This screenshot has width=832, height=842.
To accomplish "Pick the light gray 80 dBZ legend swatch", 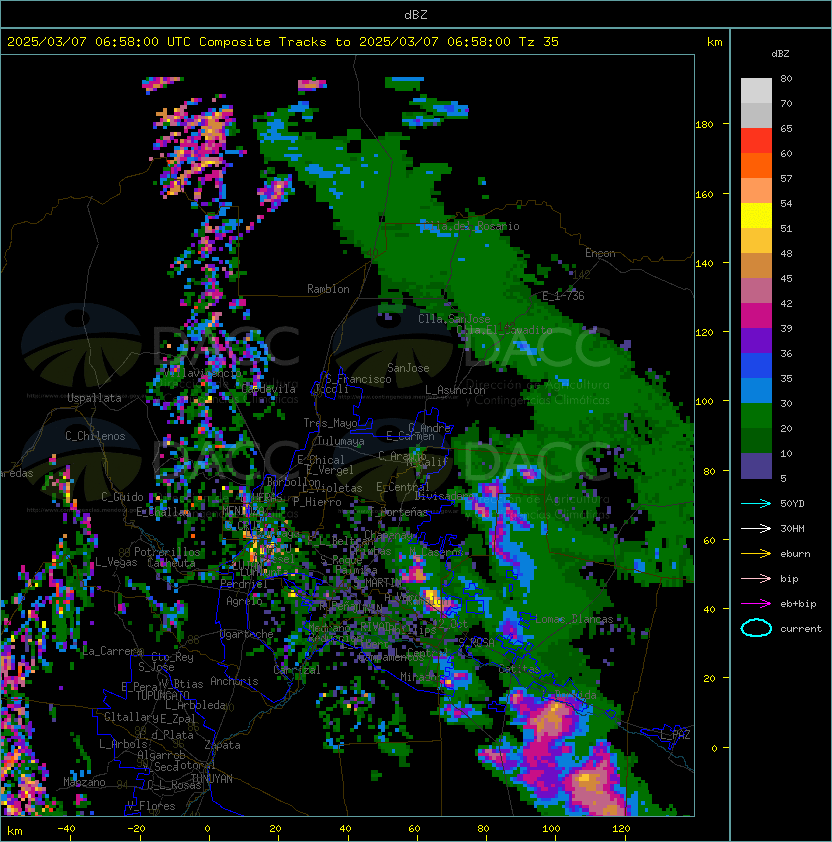I will (756, 91).
